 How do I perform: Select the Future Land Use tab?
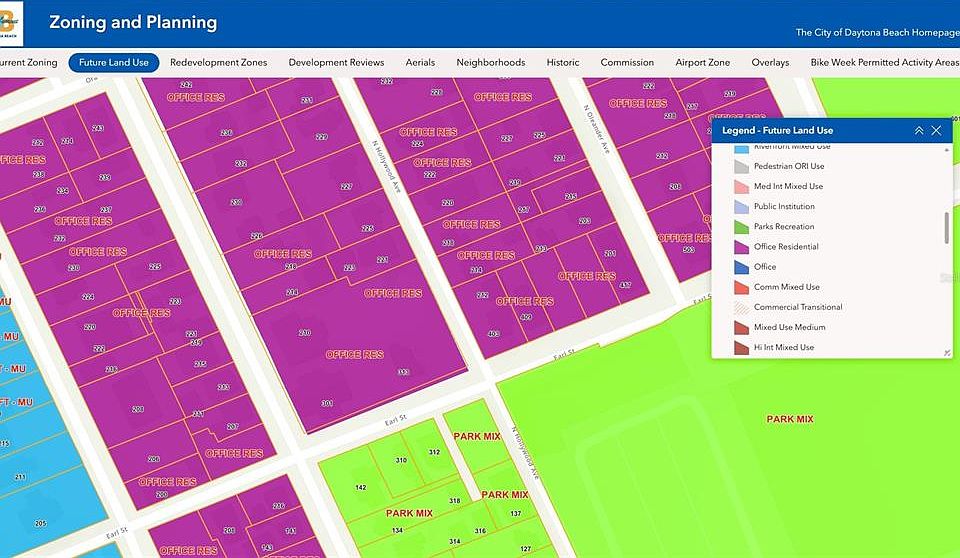(114, 62)
